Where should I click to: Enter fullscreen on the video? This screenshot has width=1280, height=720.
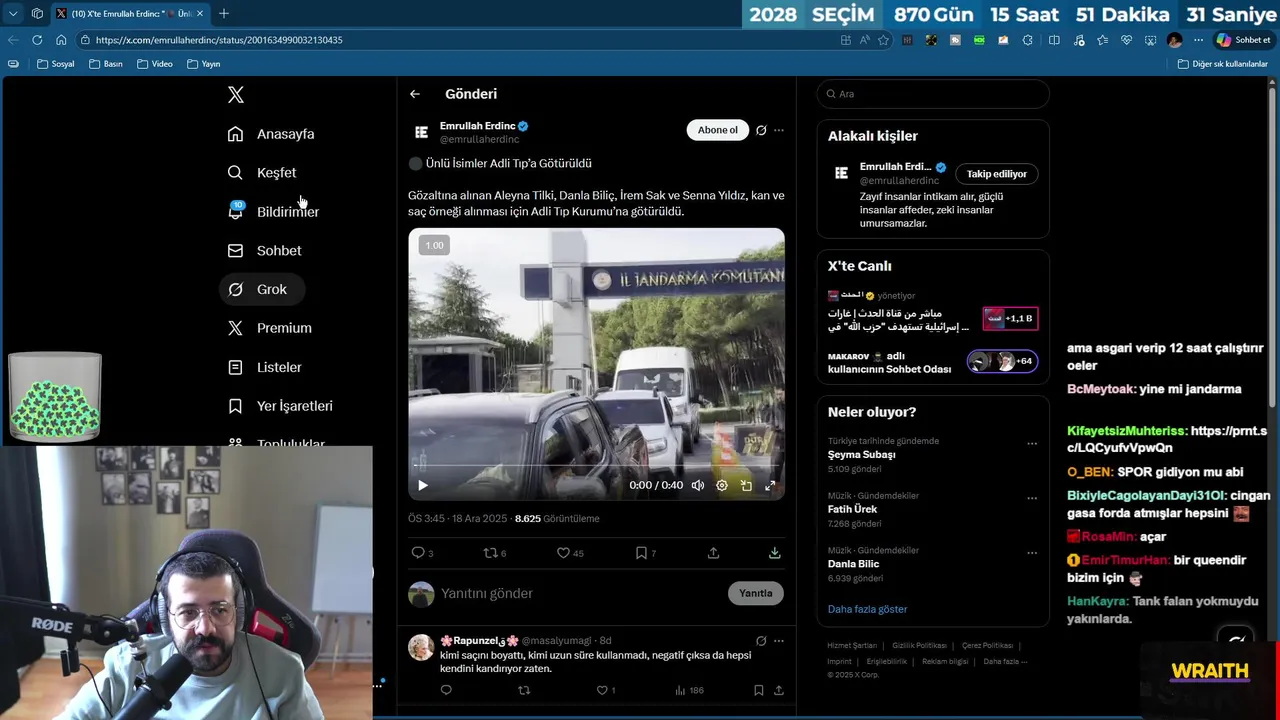[770, 485]
